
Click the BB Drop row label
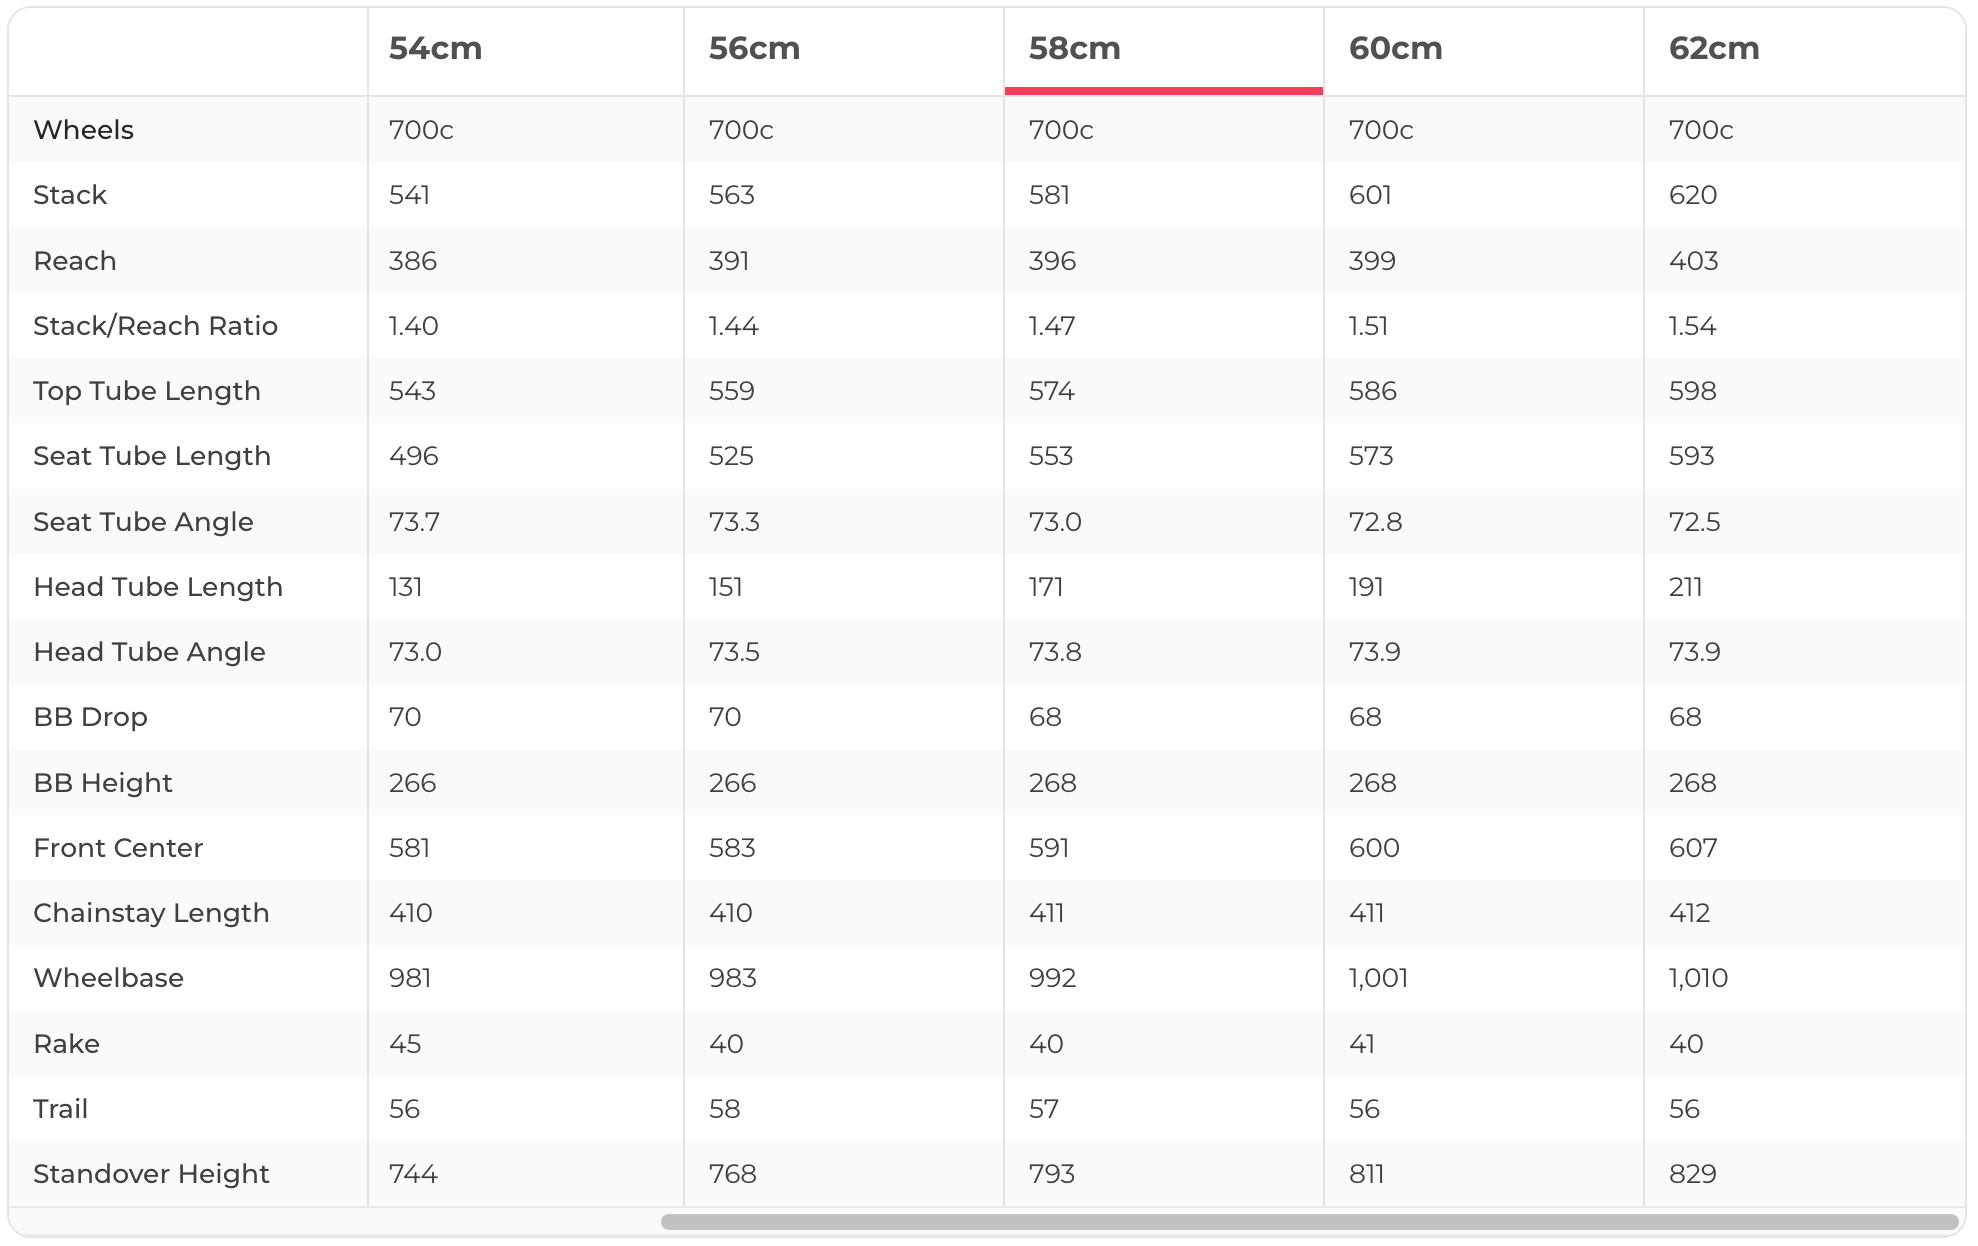click(x=90, y=717)
